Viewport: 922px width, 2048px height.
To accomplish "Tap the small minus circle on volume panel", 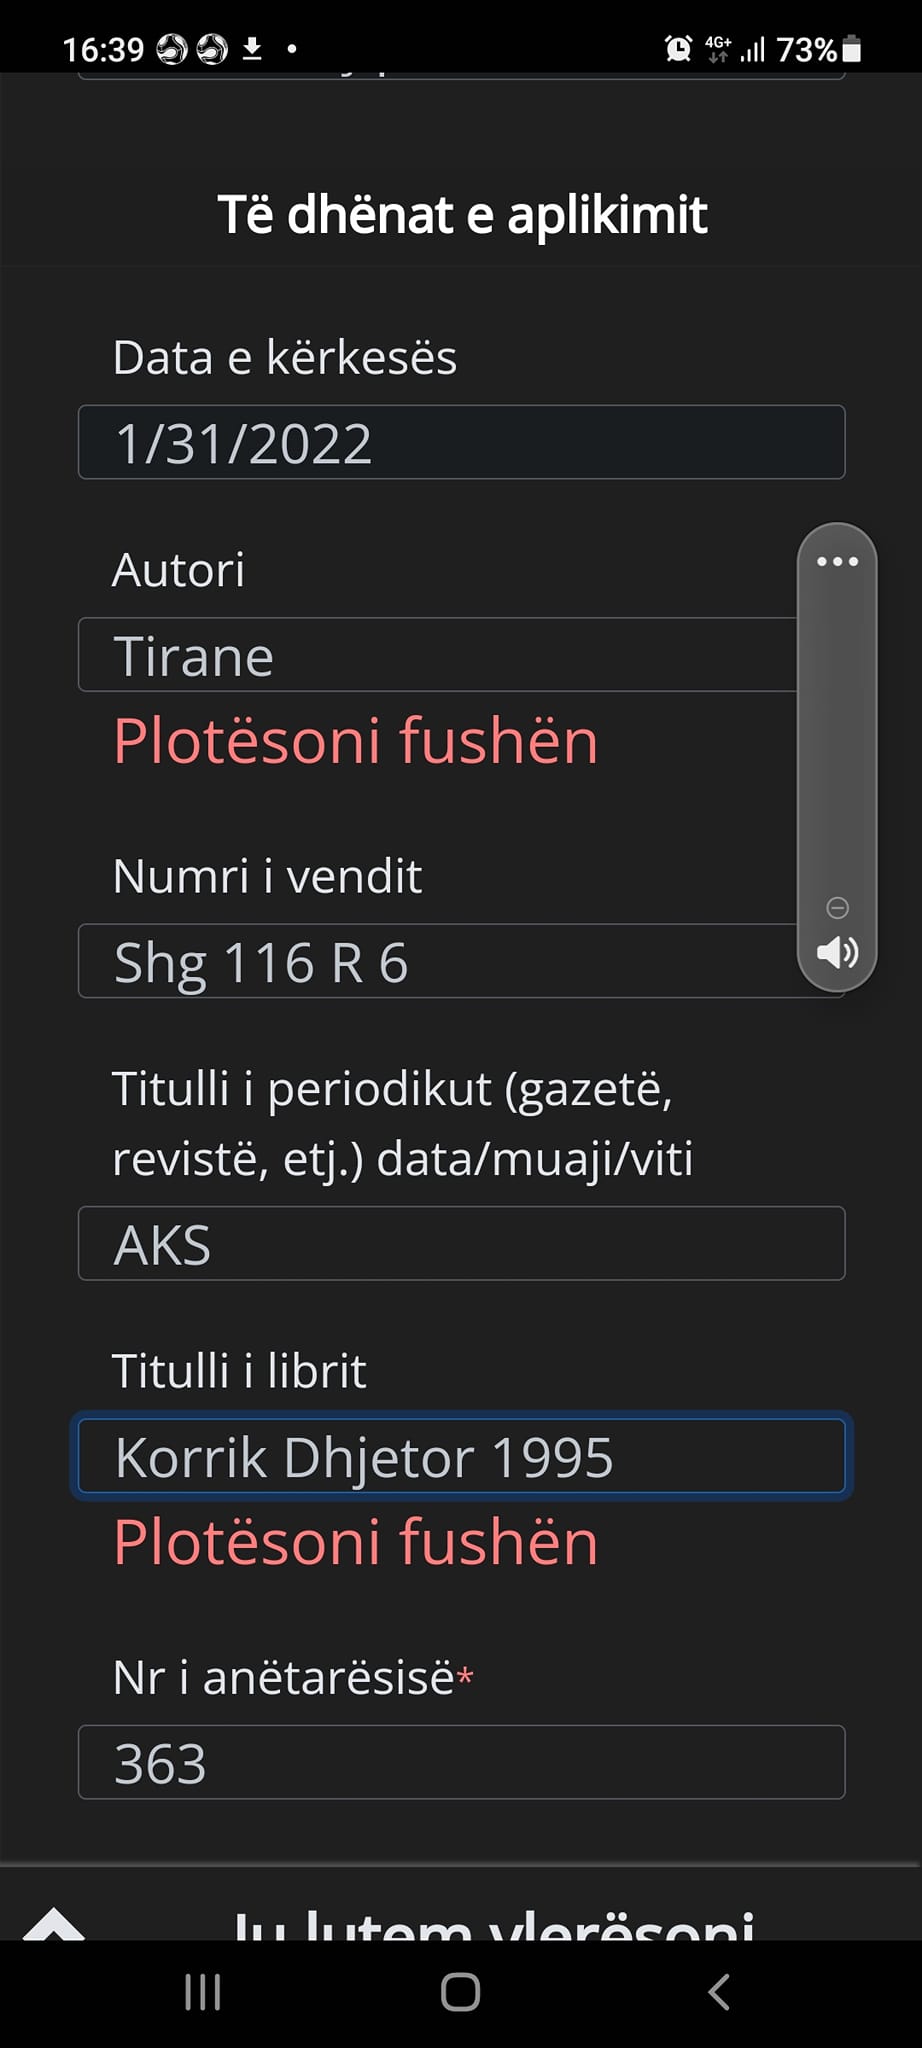I will coord(838,908).
